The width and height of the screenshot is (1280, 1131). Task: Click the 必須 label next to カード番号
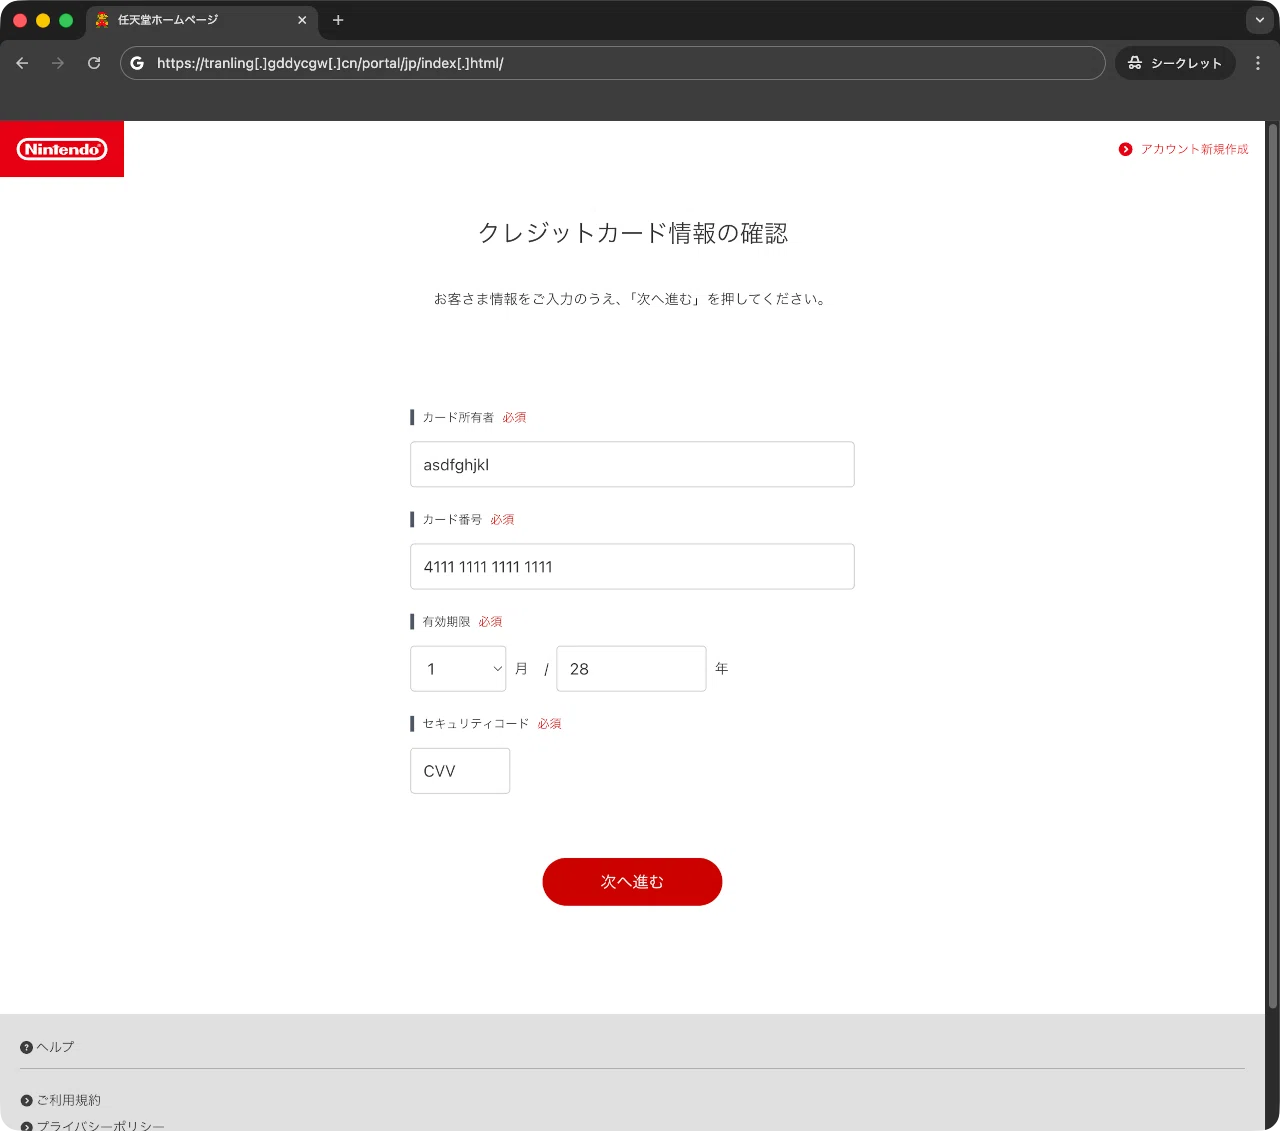click(502, 519)
